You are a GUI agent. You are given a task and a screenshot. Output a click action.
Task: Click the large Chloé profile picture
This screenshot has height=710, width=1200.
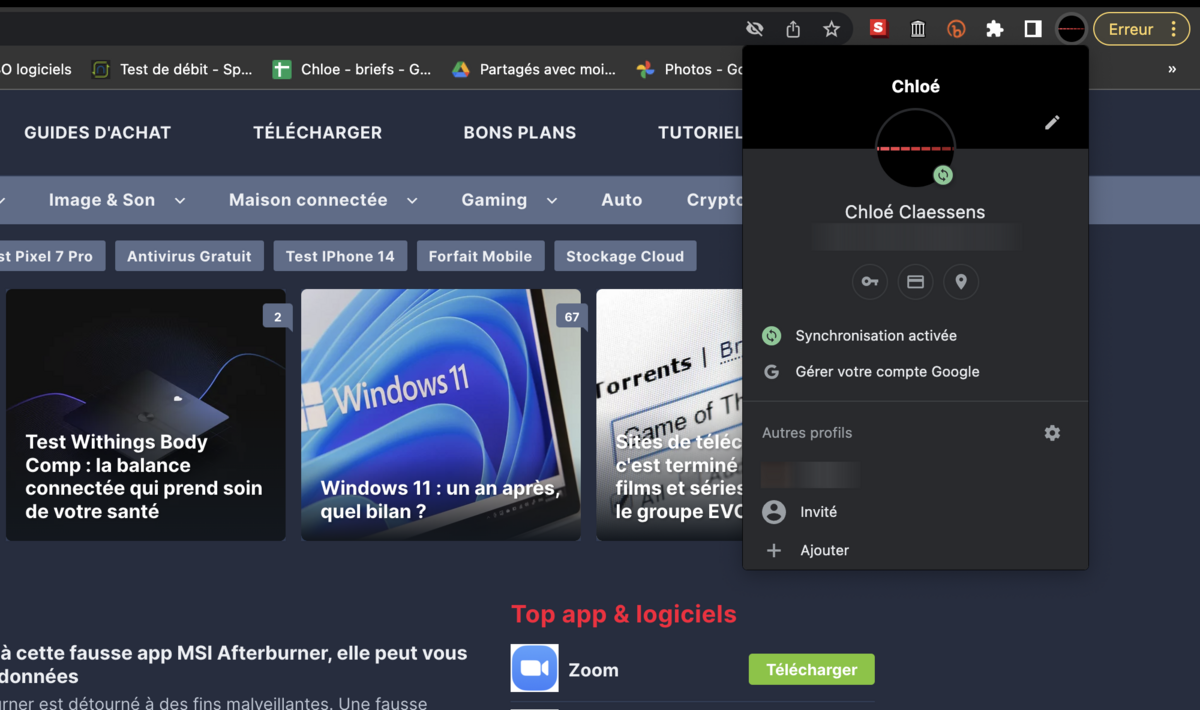click(915, 148)
